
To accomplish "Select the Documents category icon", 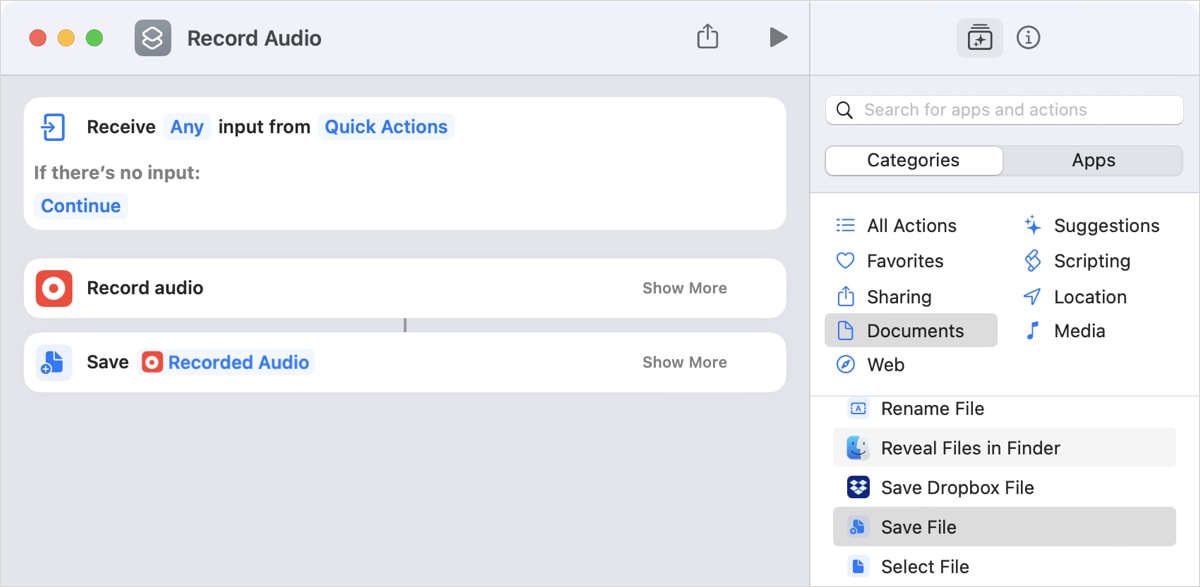I will click(x=857, y=330).
